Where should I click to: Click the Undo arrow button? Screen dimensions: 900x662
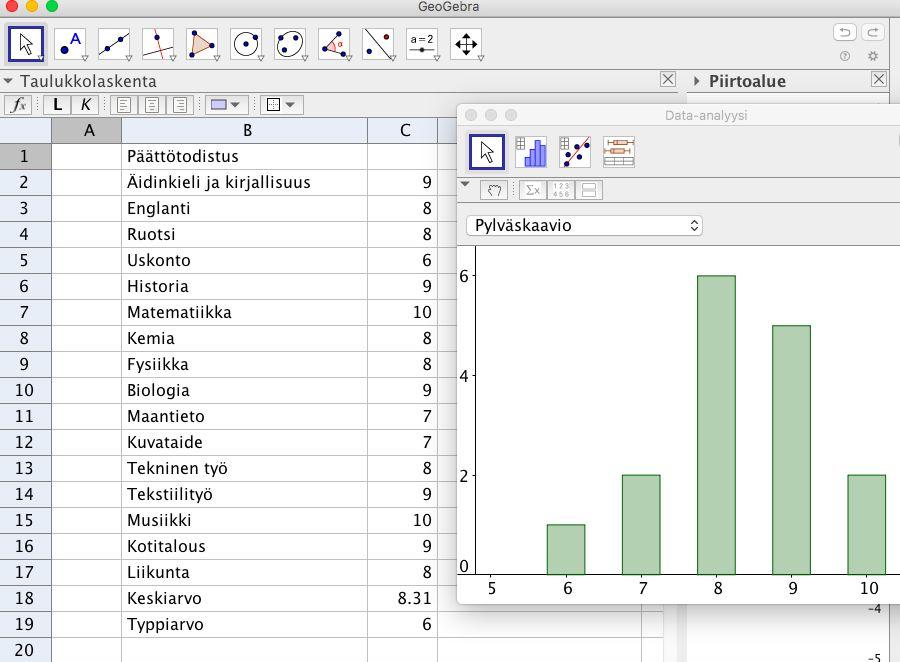(844, 32)
